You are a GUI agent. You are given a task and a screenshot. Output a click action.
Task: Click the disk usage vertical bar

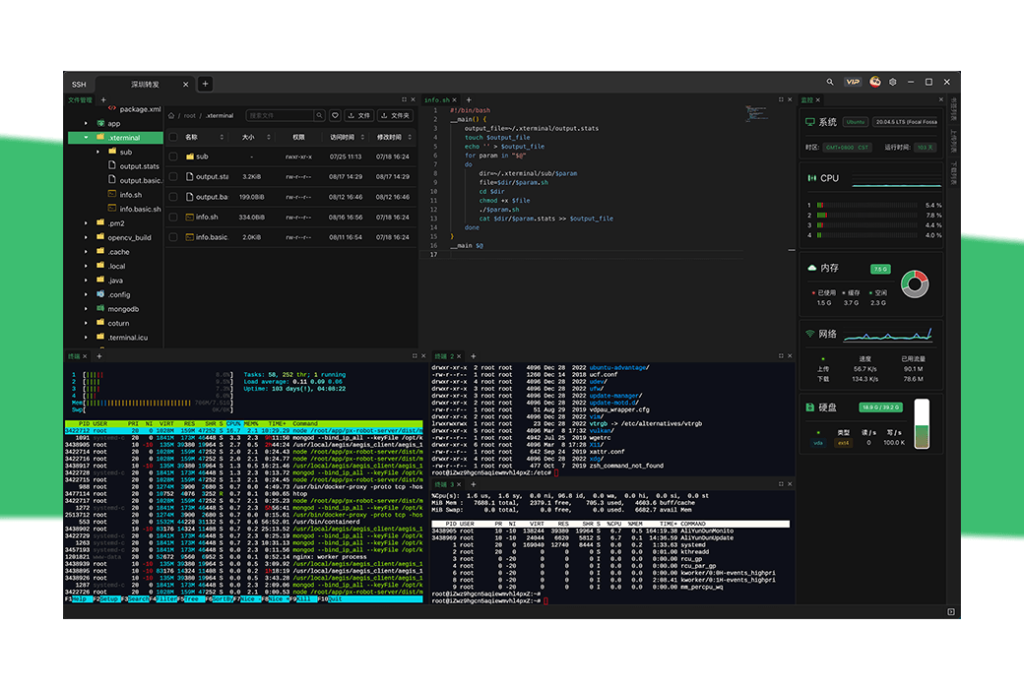click(921, 424)
